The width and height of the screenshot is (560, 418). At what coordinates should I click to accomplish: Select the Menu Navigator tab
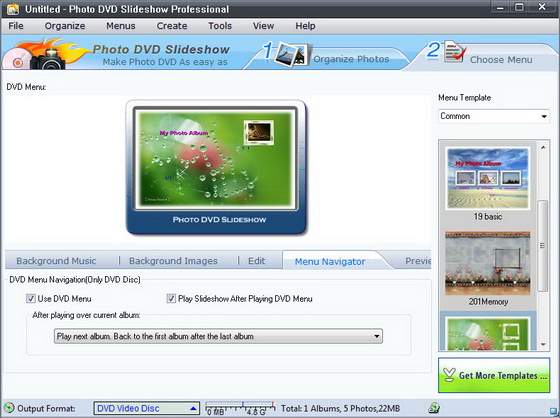(x=330, y=262)
